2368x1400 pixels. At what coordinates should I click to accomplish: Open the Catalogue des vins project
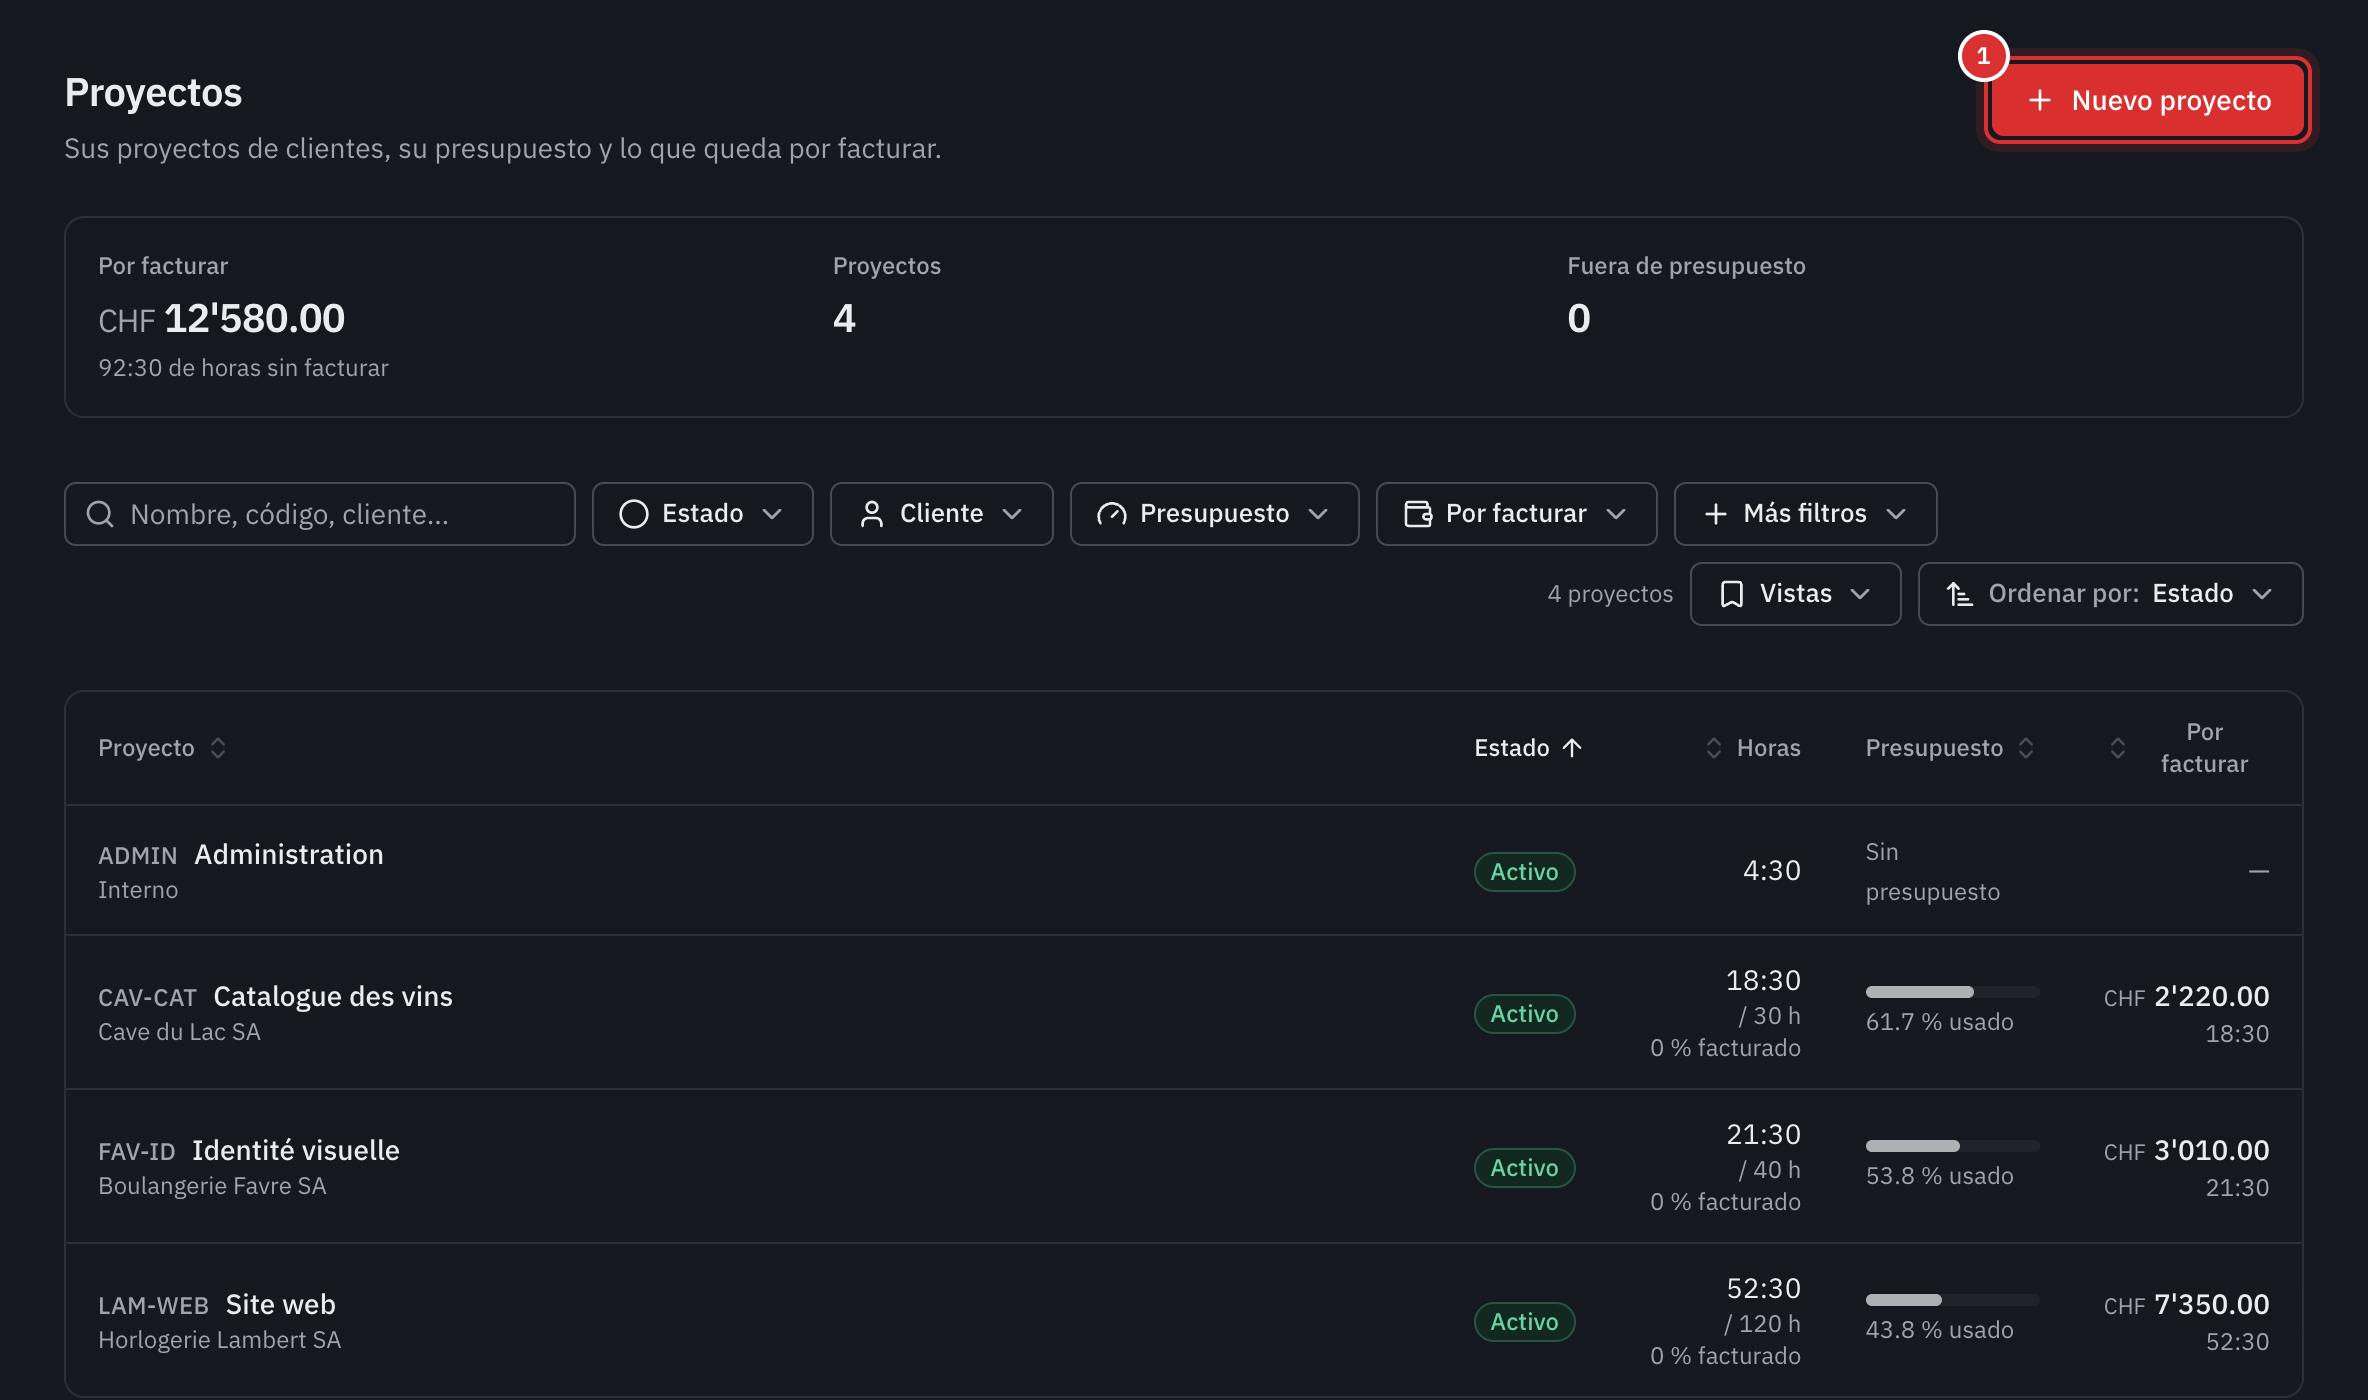click(x=1184, y=1013)
